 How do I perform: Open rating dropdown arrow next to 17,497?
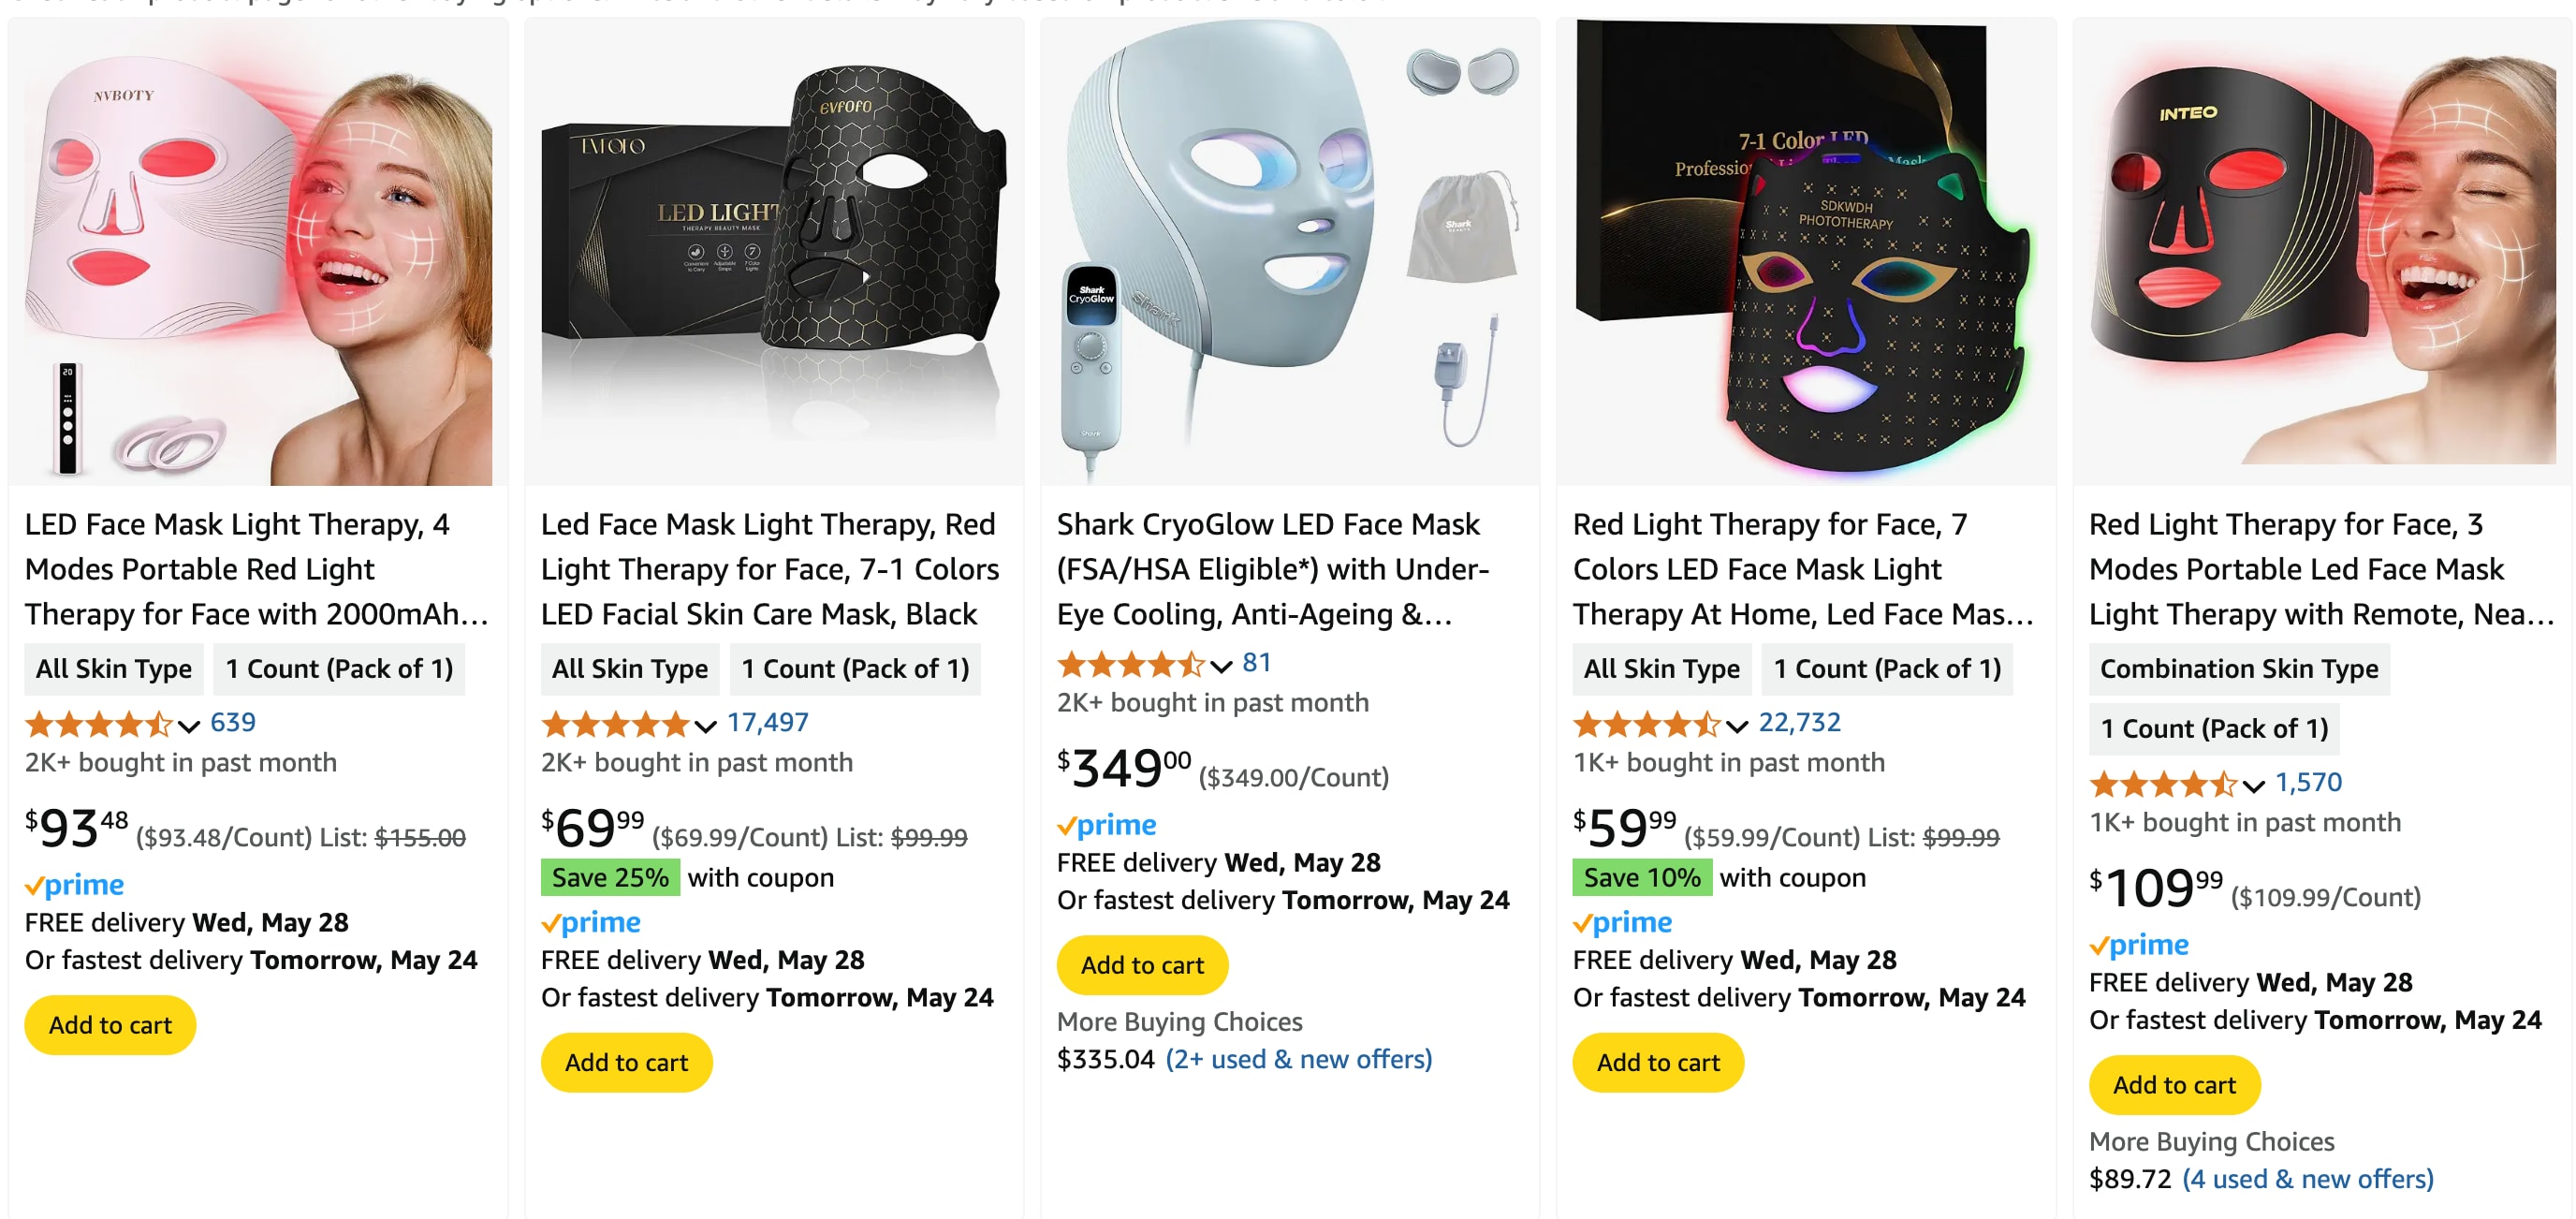[705, 725]
